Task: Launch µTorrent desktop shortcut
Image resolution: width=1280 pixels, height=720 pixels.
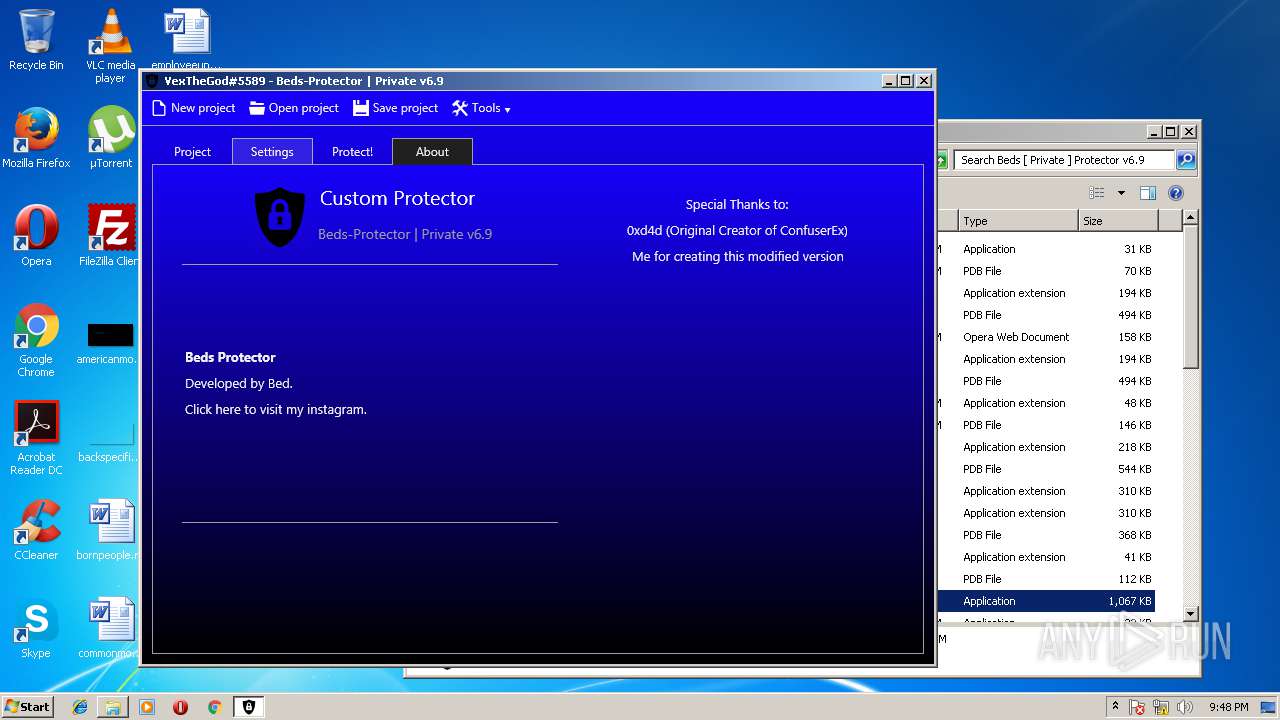Action: point(110,138)
